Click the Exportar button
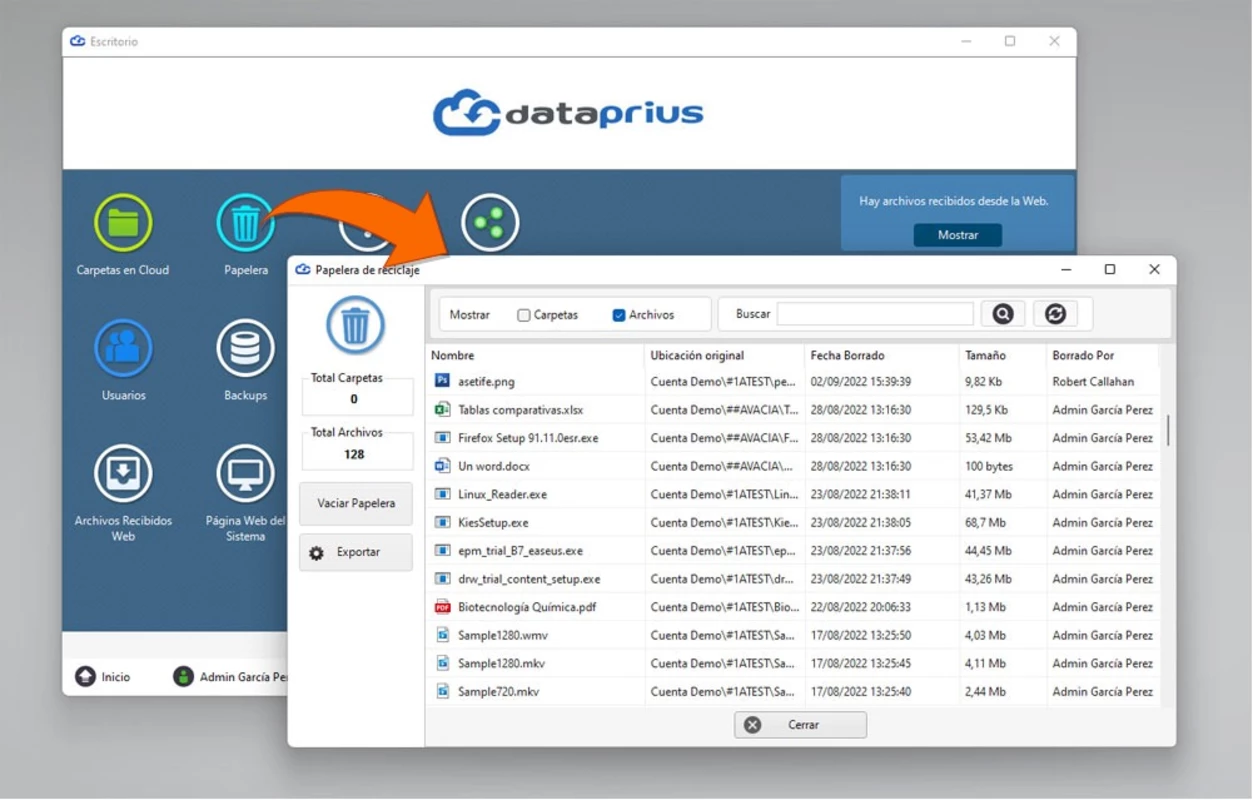The width and height of the screenshot is (1253, 800). tap(356, 552)
